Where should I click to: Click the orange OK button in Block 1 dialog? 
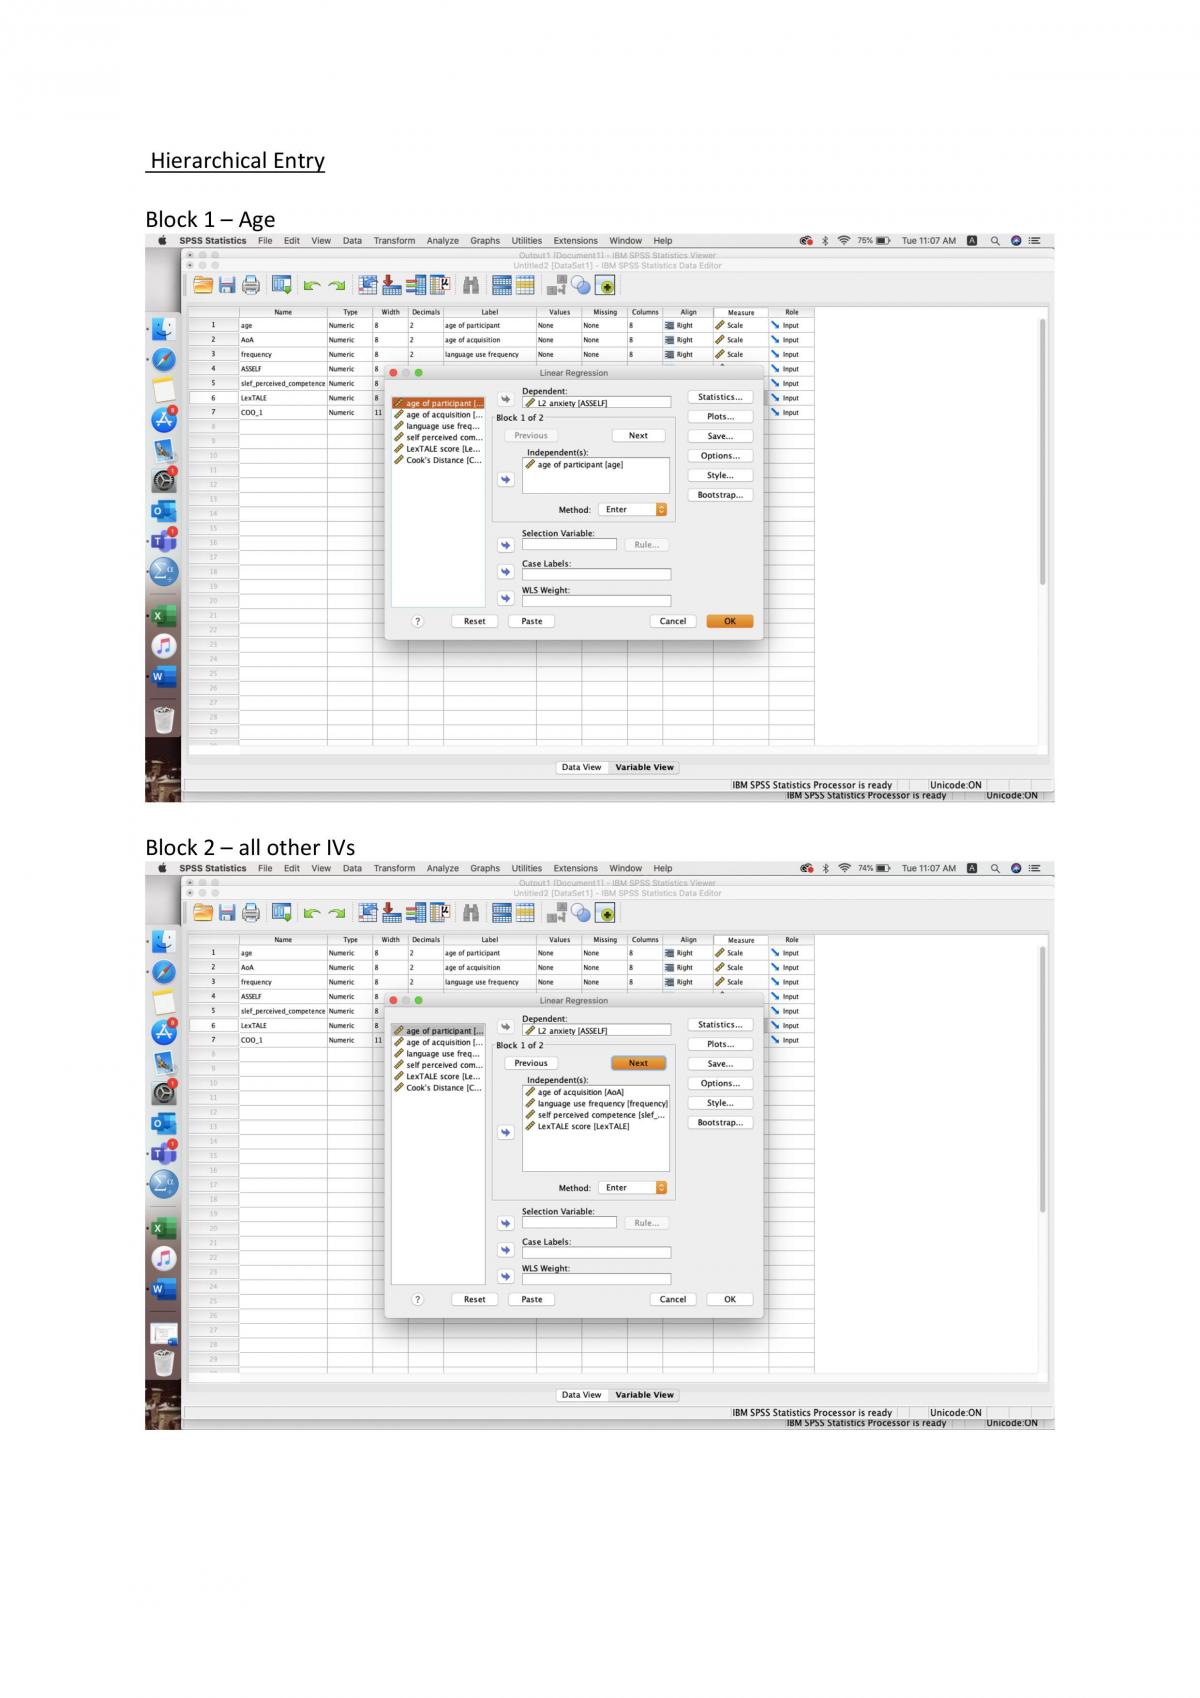click(x=730, y=621)
